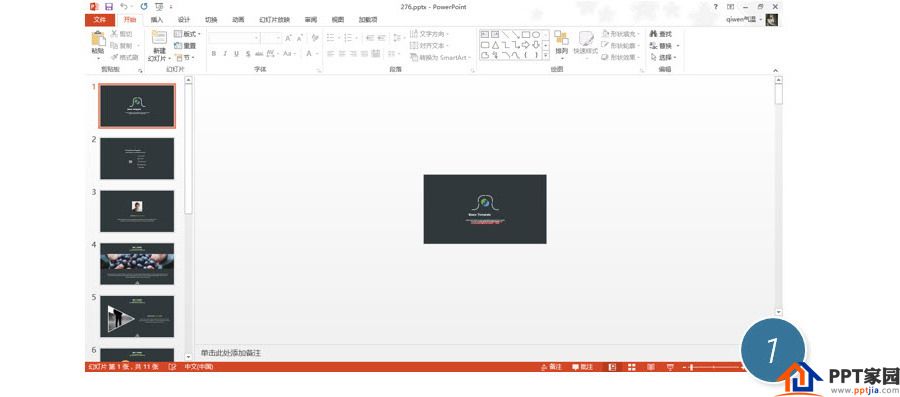Increase font size with larger A icon
Image resolution: width=900 pixels, height=397 pixels.
coord(288,38)
